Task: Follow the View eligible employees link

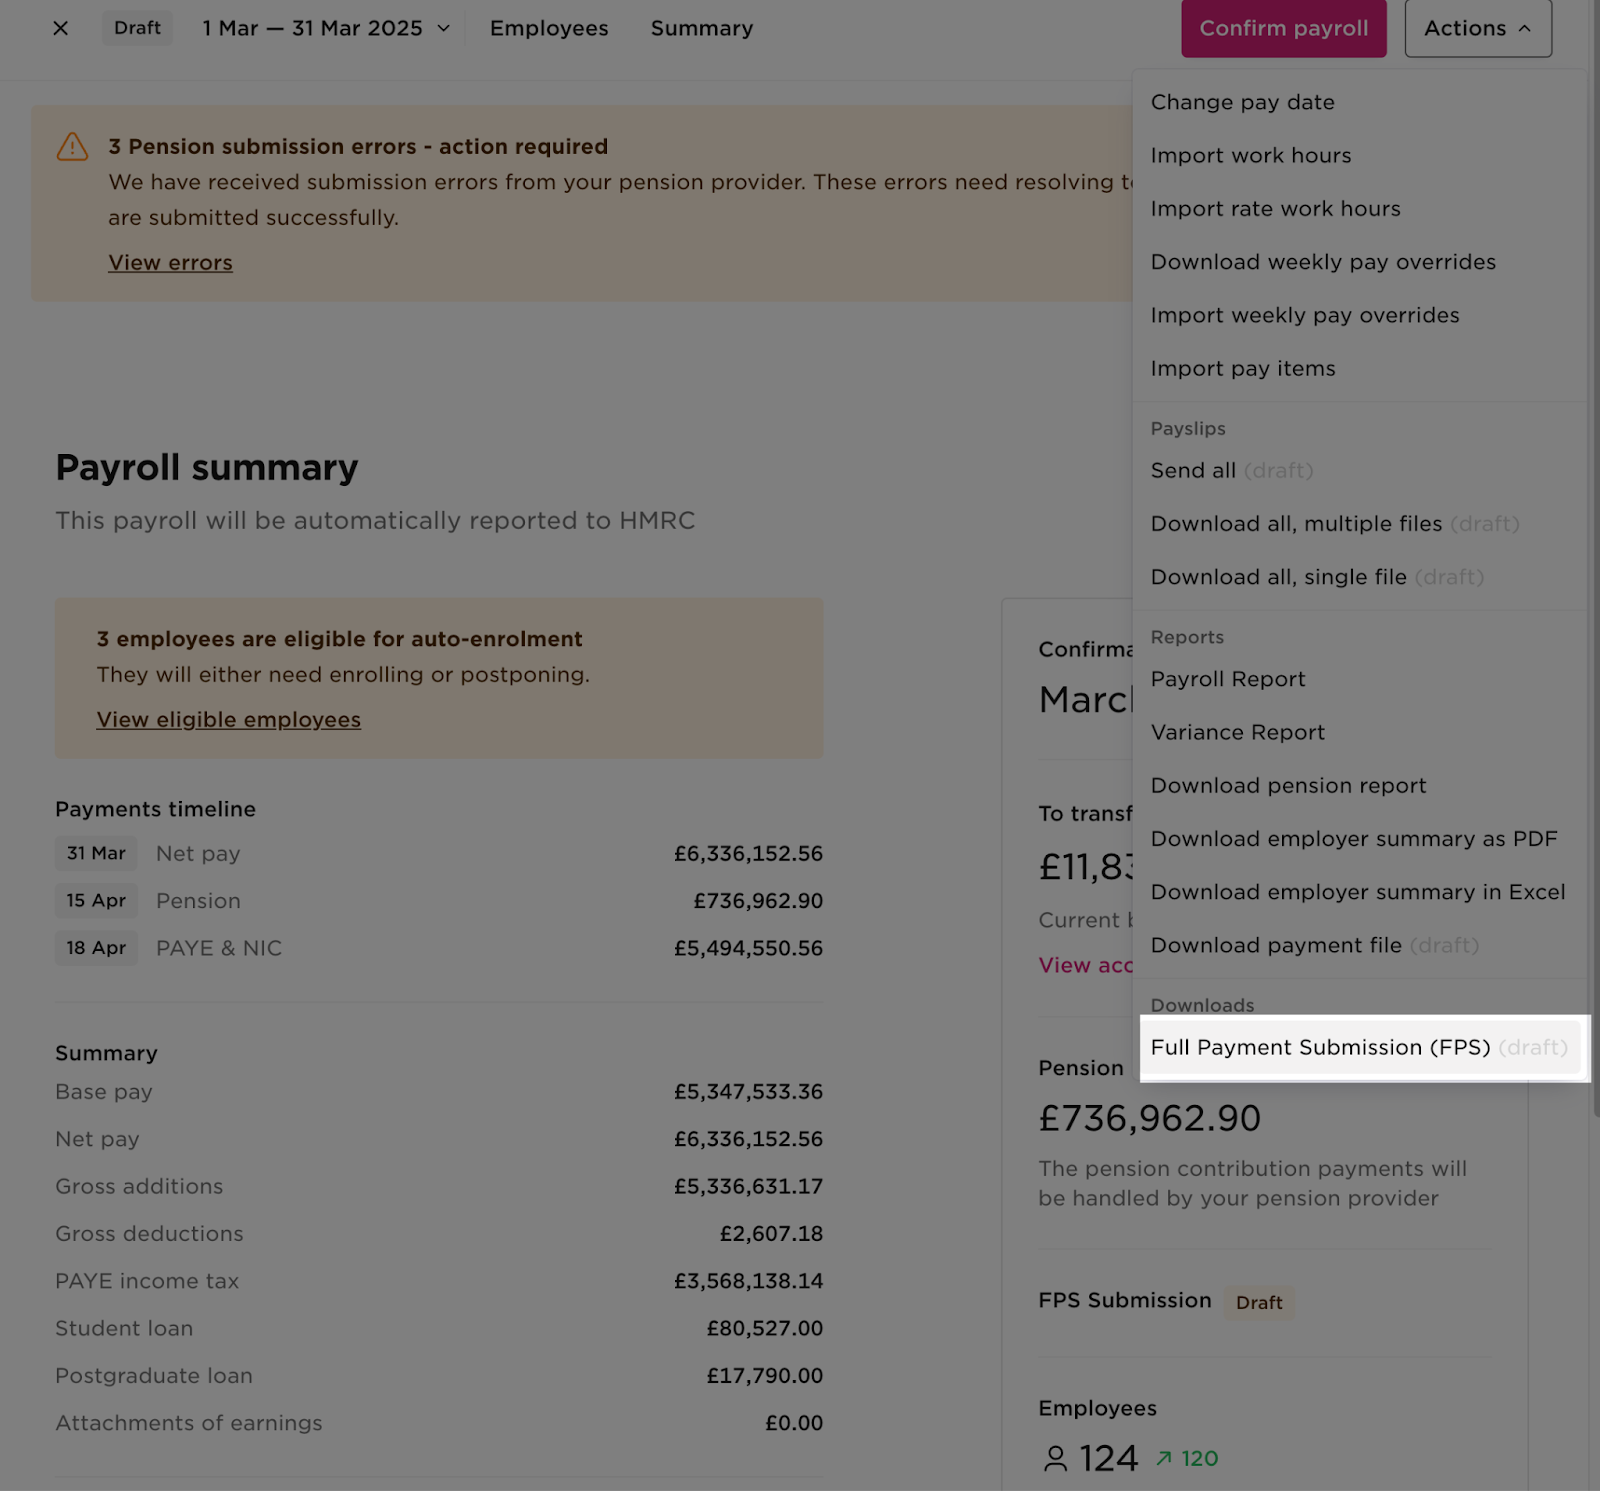Action: point(229,719)
